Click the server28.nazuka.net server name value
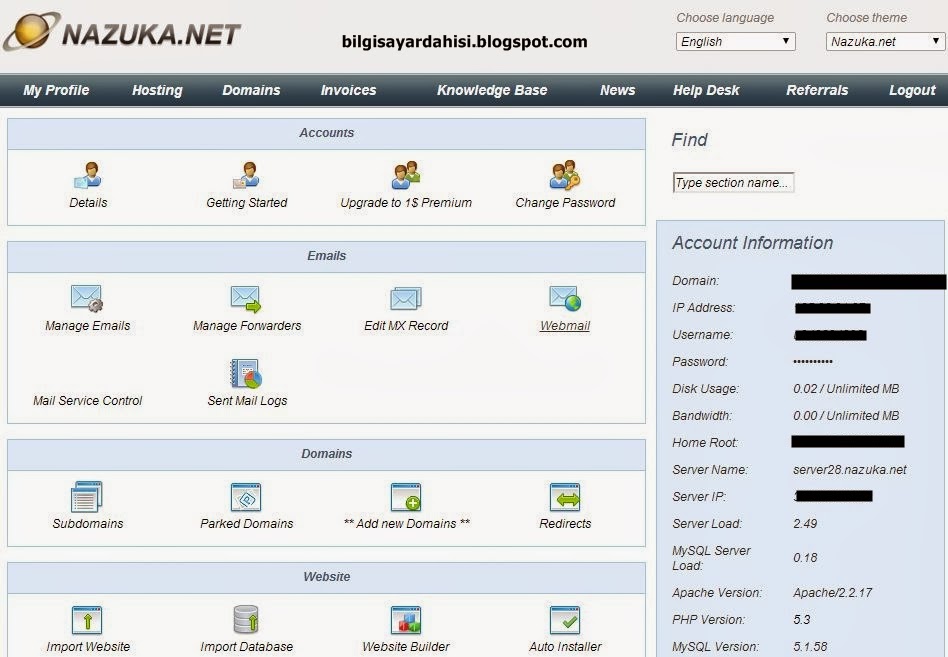Image resolution: width=948 pixels, height=657 pixels. point(849,470)
